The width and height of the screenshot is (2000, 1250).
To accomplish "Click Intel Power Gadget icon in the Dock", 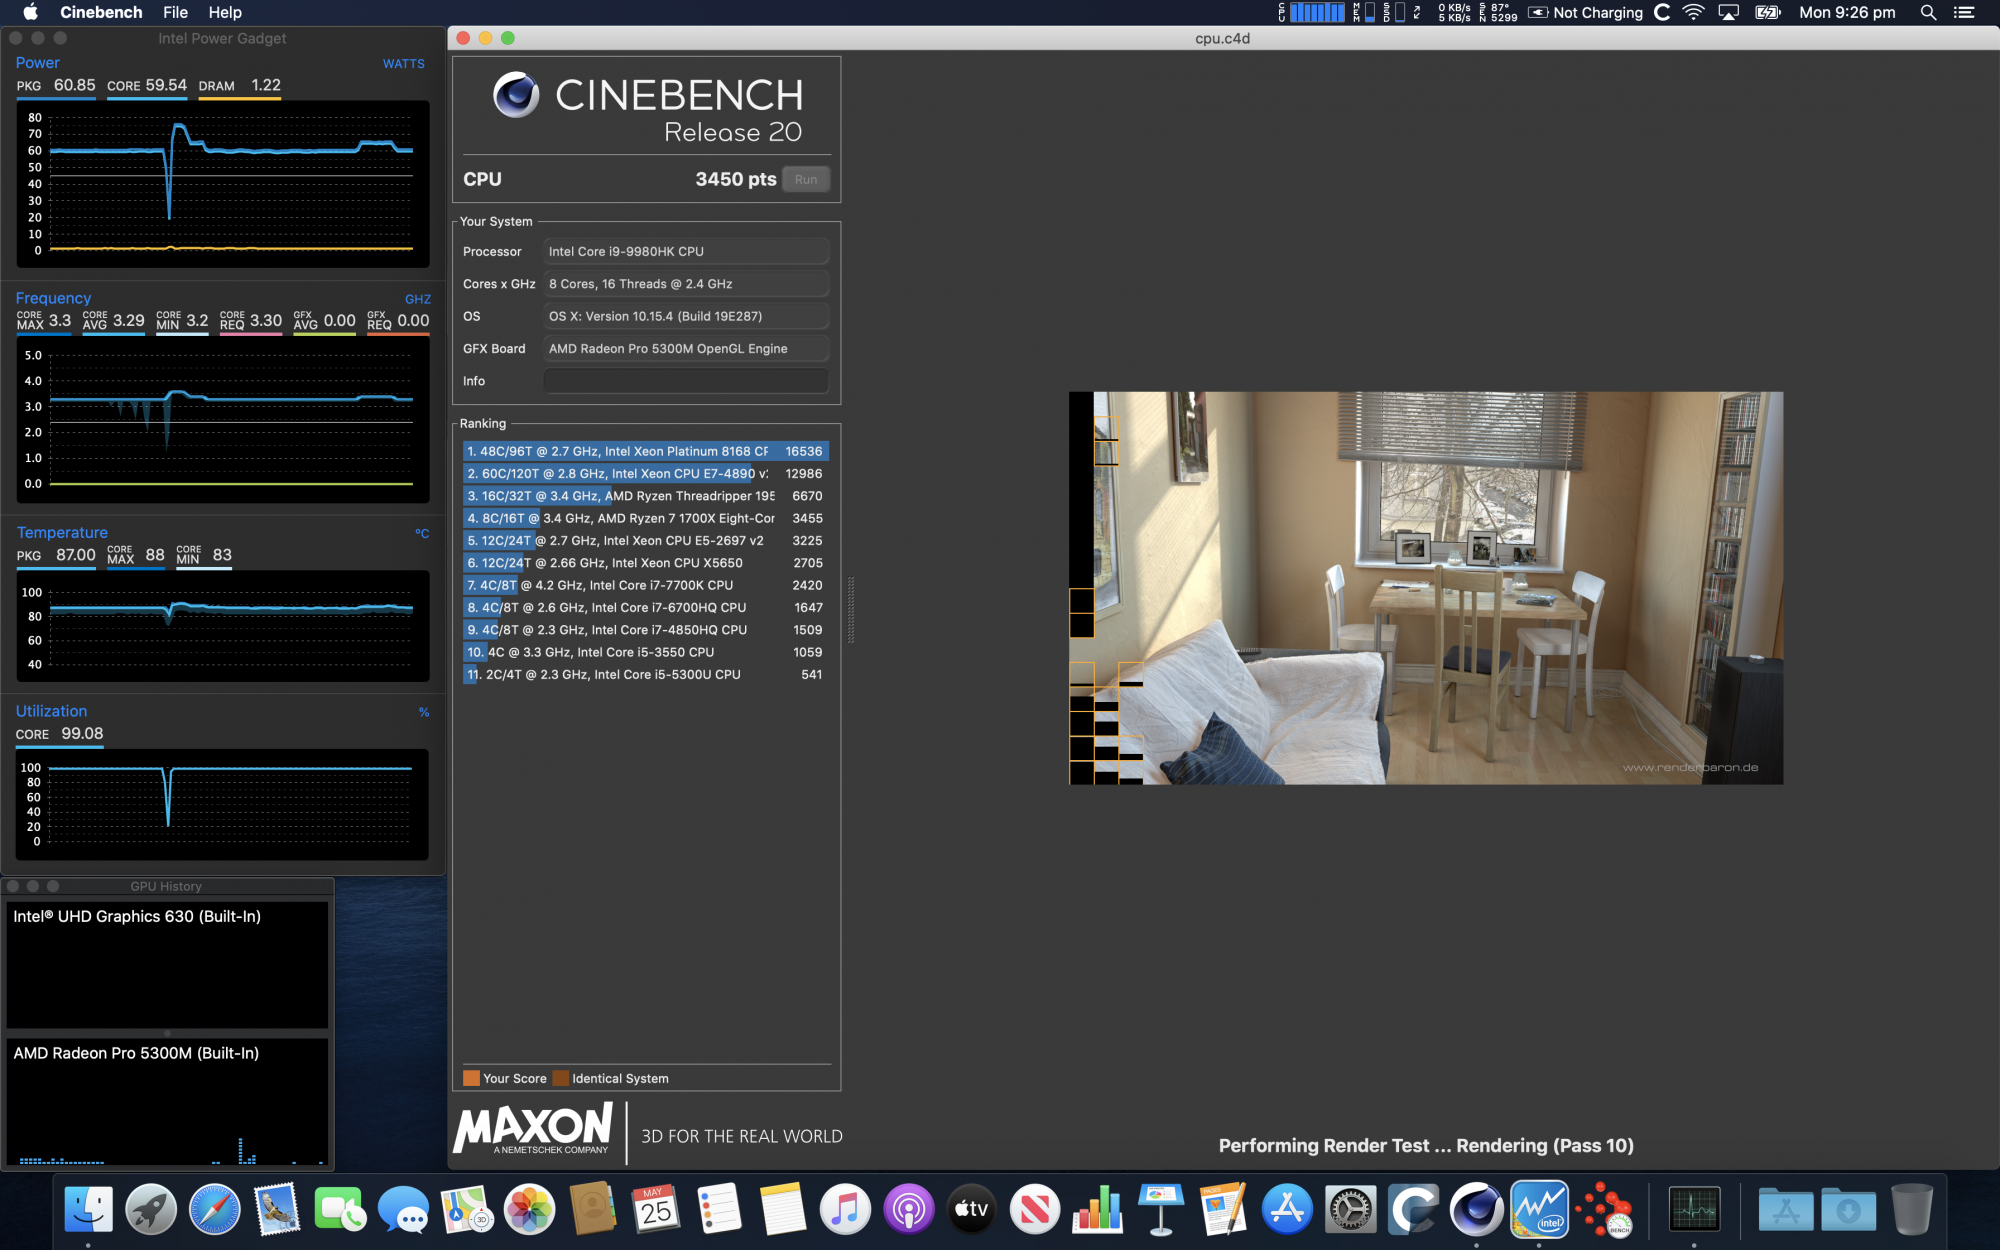I will tap(1539, 1209).
